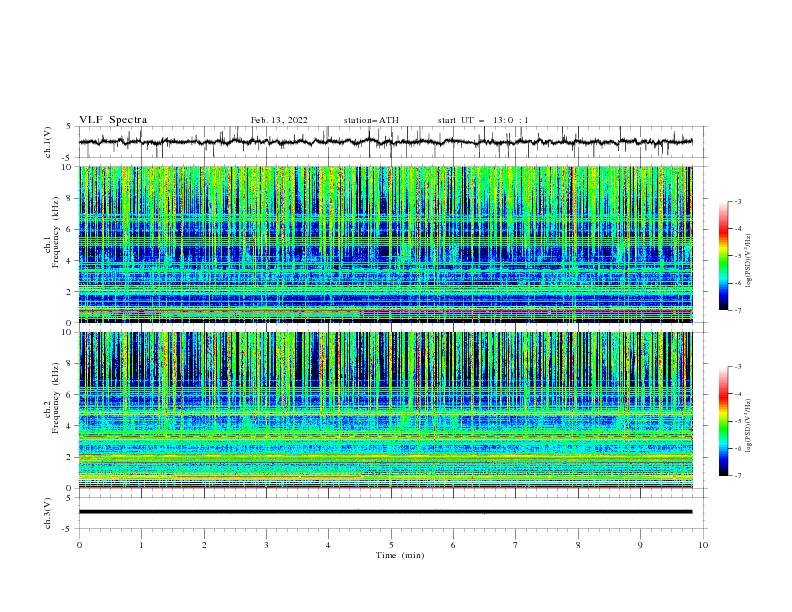Click time-axis tick label "10"
The image size is (792, 612).
[x=703, y=545]
